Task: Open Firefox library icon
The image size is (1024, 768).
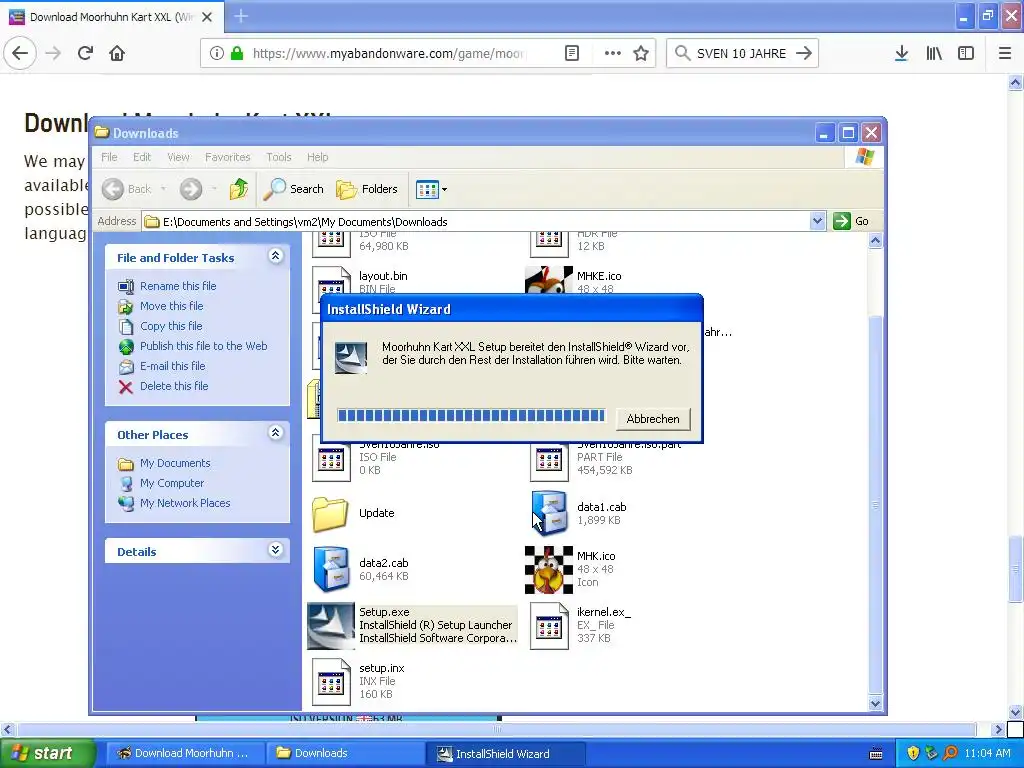Action: [934, 53]
